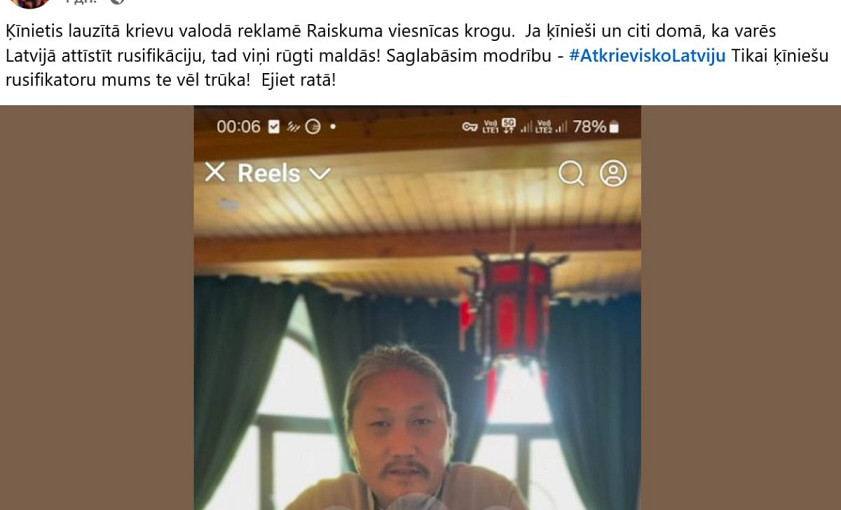Viewport: 841px width, 510px height.
Task: Click the LTE2 signal strength bars
Action: [562, 127]
